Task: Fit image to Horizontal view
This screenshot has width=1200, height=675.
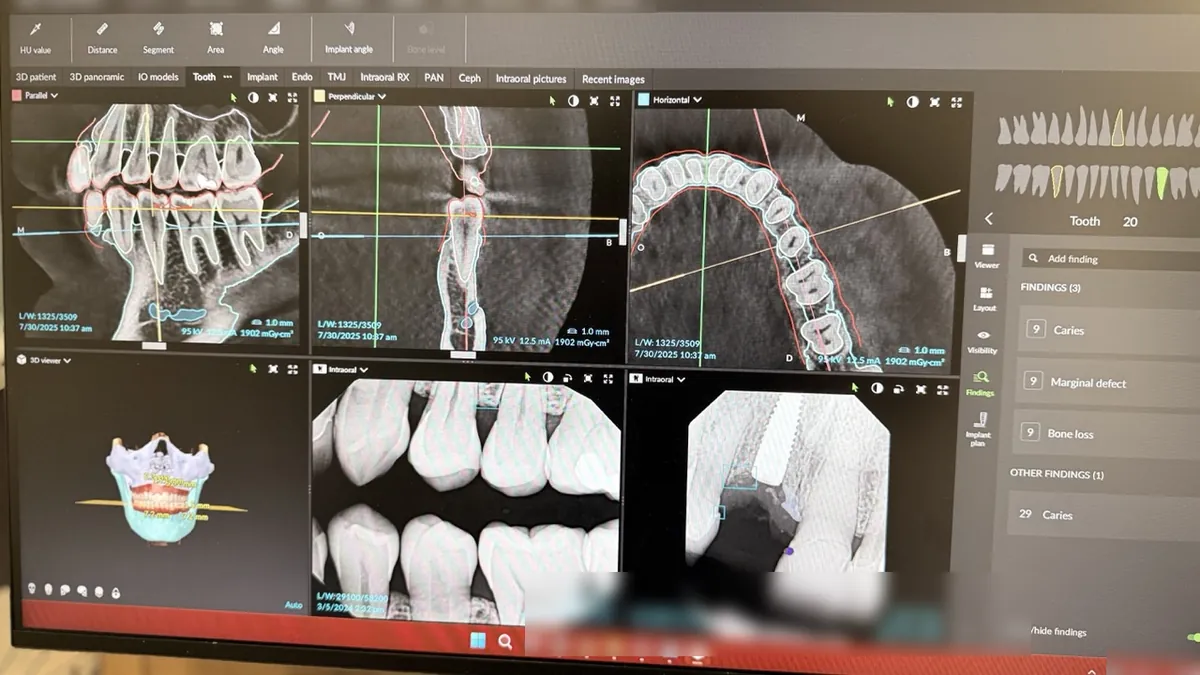Action: [935, 102]
